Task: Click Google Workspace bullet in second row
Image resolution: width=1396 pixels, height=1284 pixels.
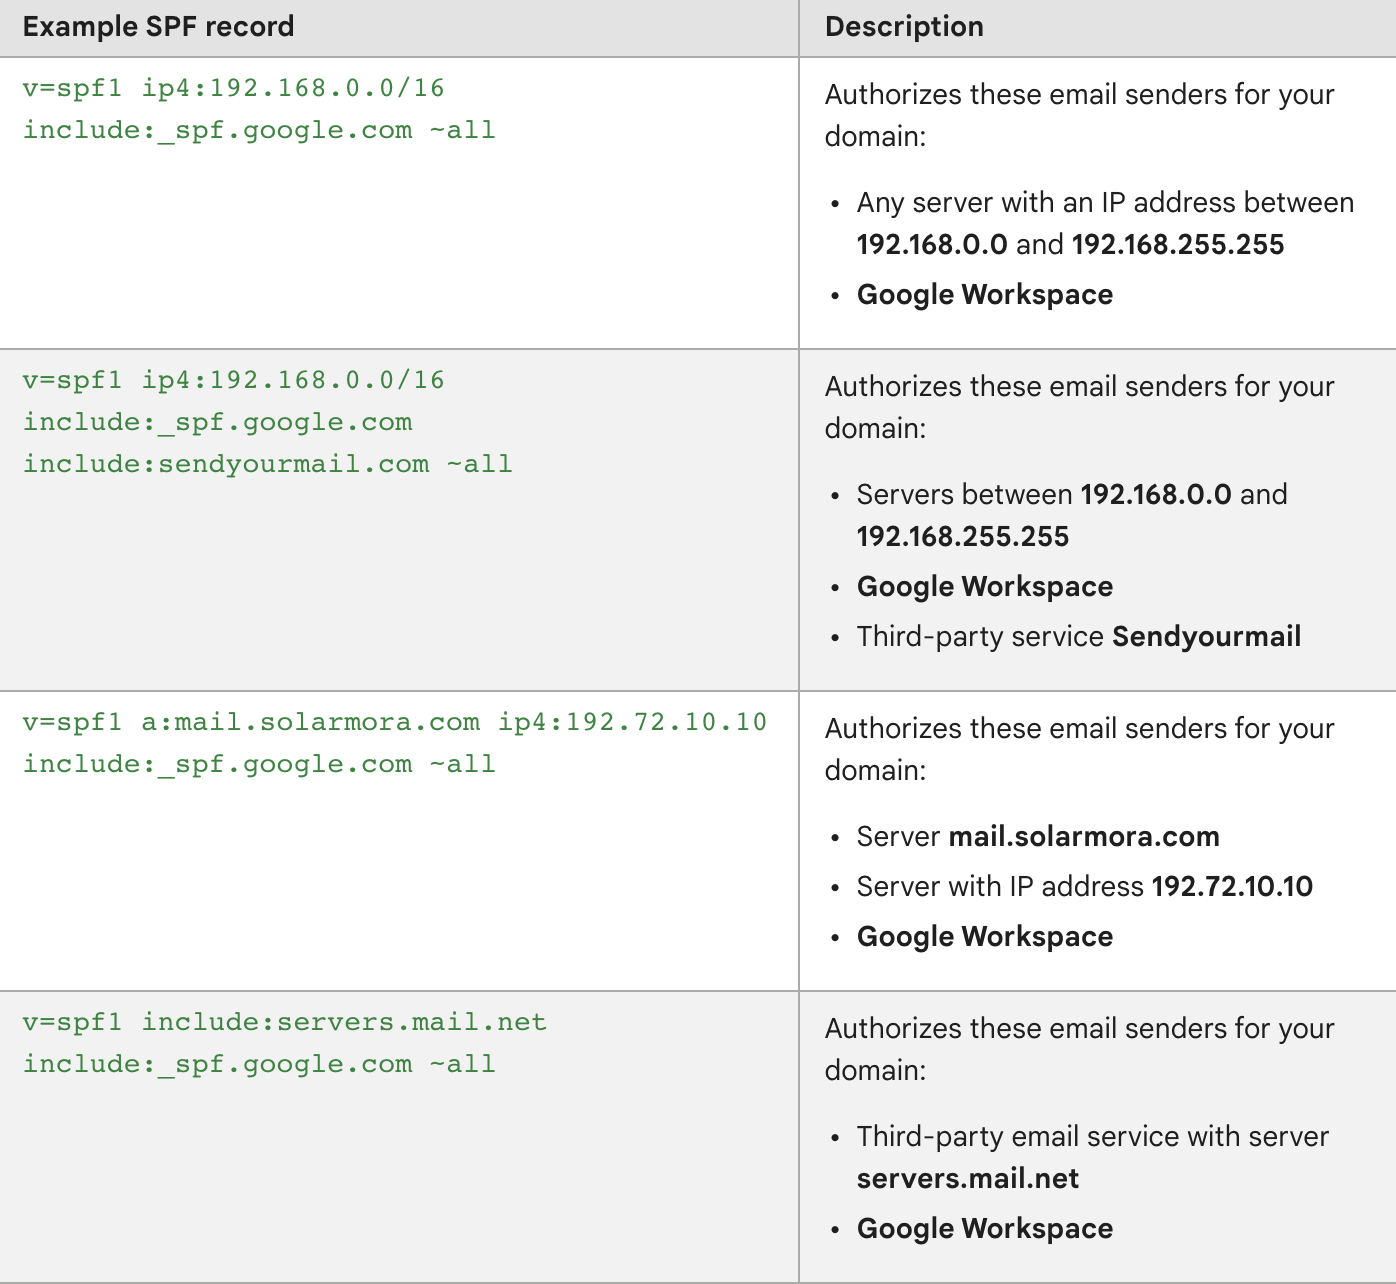Action: [985, 587]
